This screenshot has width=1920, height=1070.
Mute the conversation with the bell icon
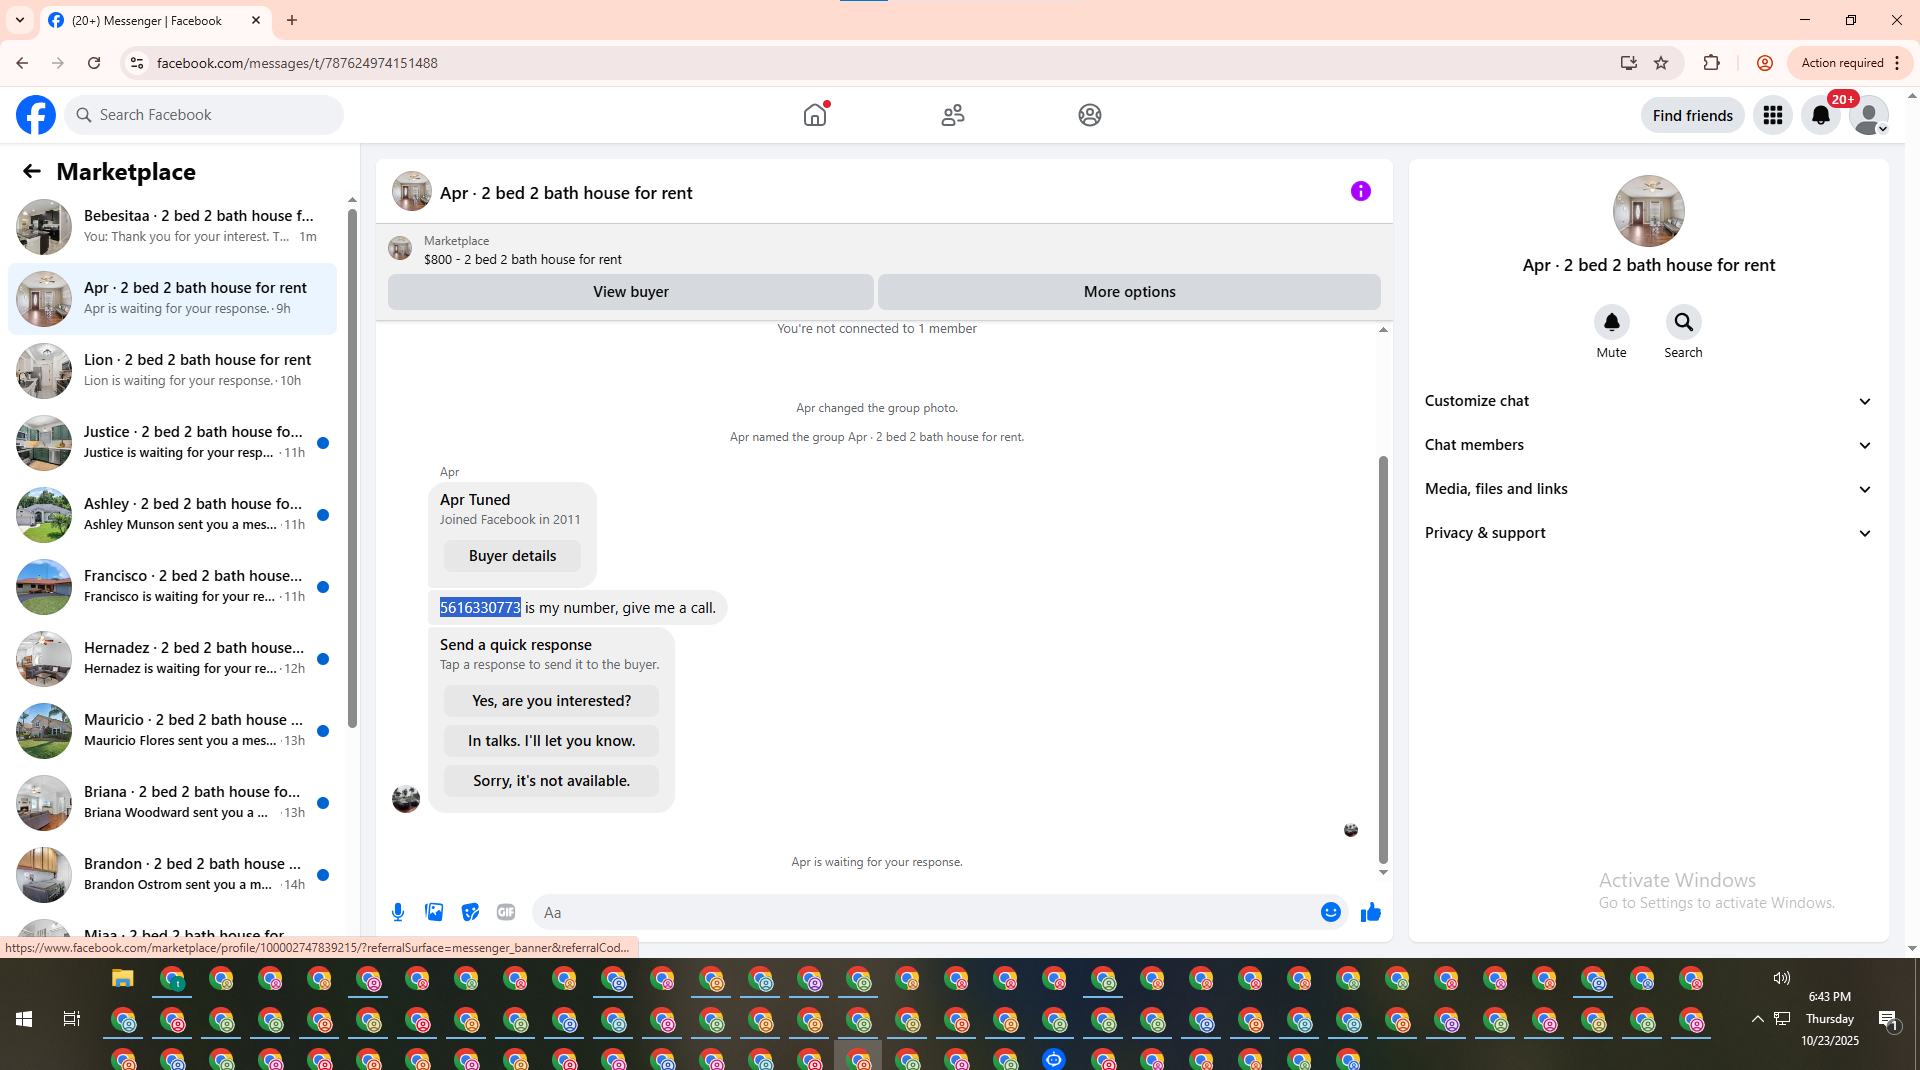click(1611, 322)
